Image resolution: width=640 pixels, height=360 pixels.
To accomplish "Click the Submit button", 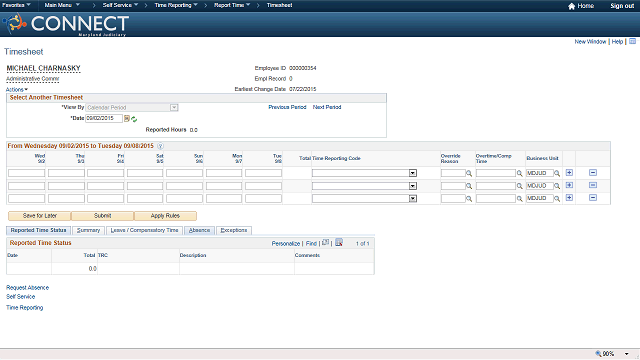I will (x=102, y=216).
